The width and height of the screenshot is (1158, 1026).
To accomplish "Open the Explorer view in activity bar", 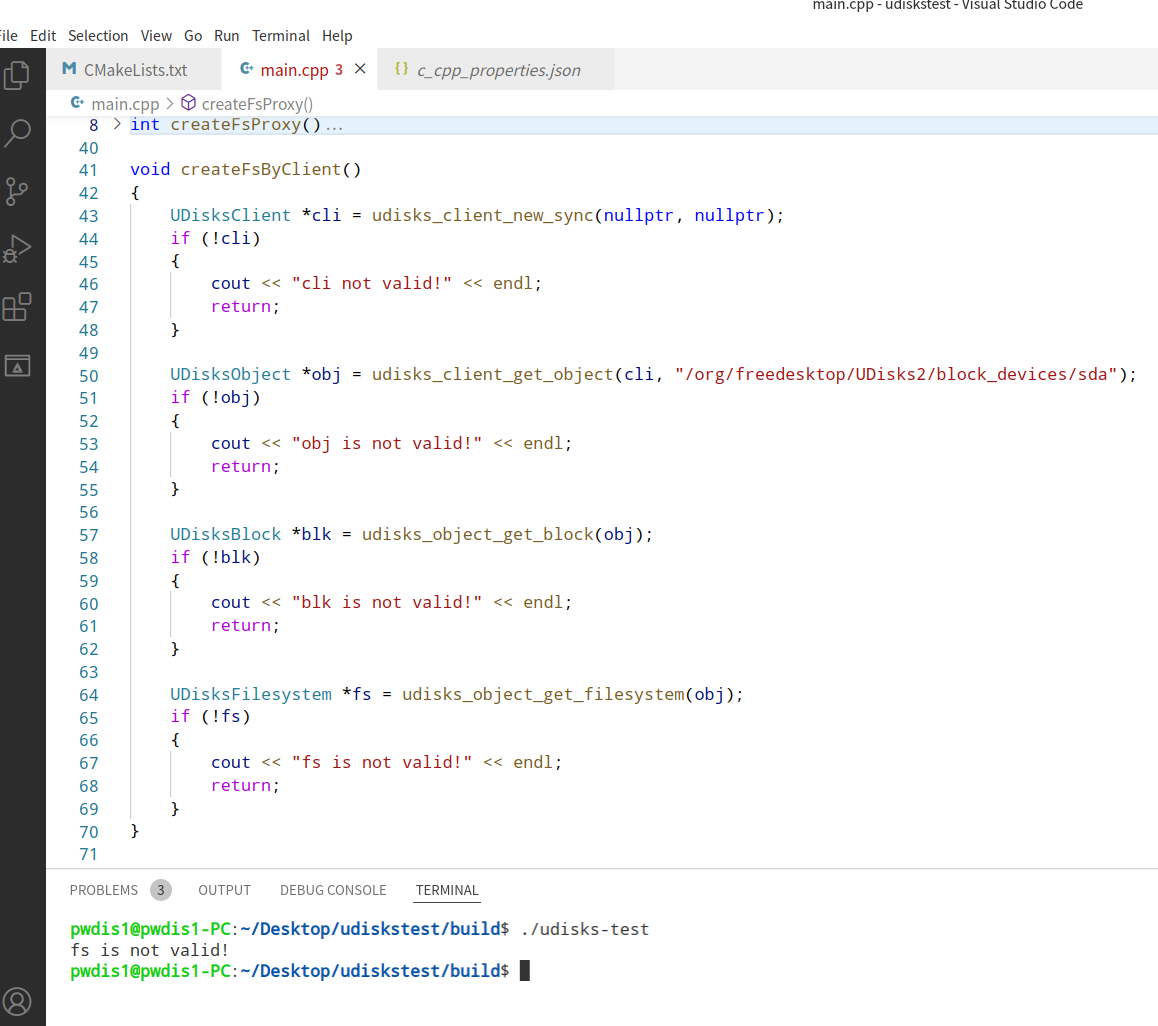I will click(17, 75).
